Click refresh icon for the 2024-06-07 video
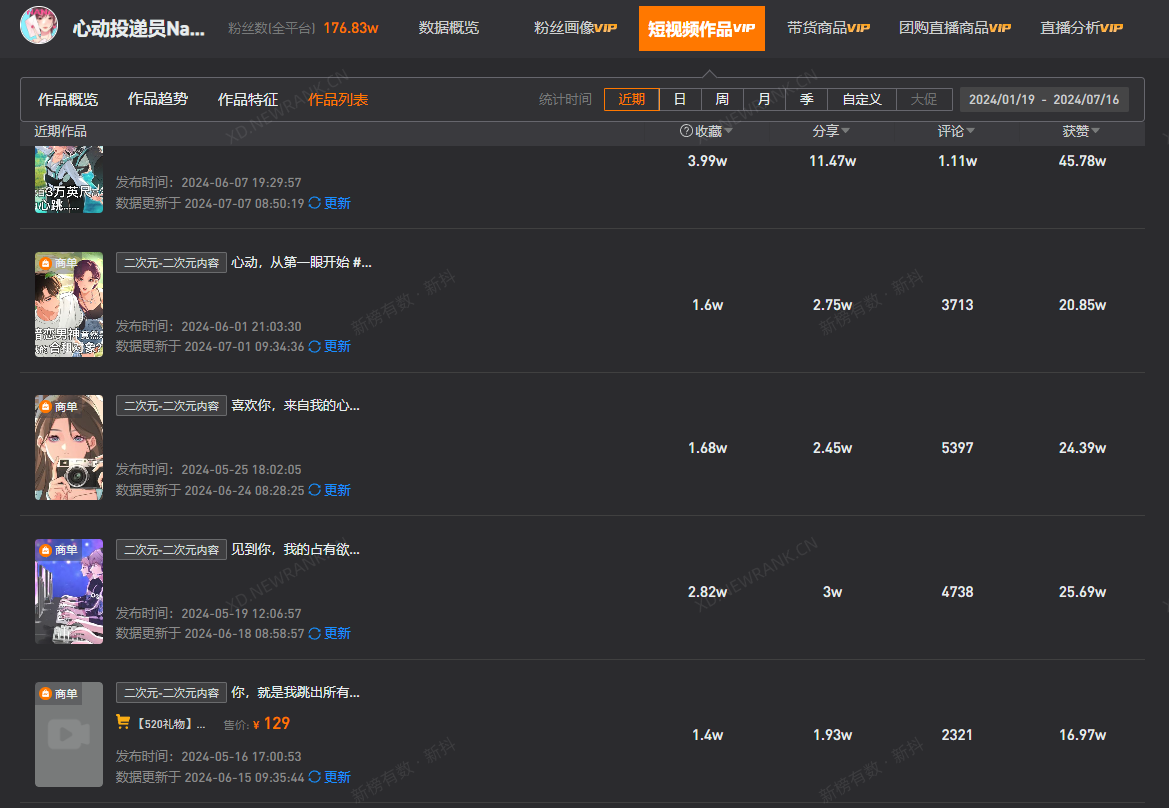The image size is (1169, 808). [315, 203]
